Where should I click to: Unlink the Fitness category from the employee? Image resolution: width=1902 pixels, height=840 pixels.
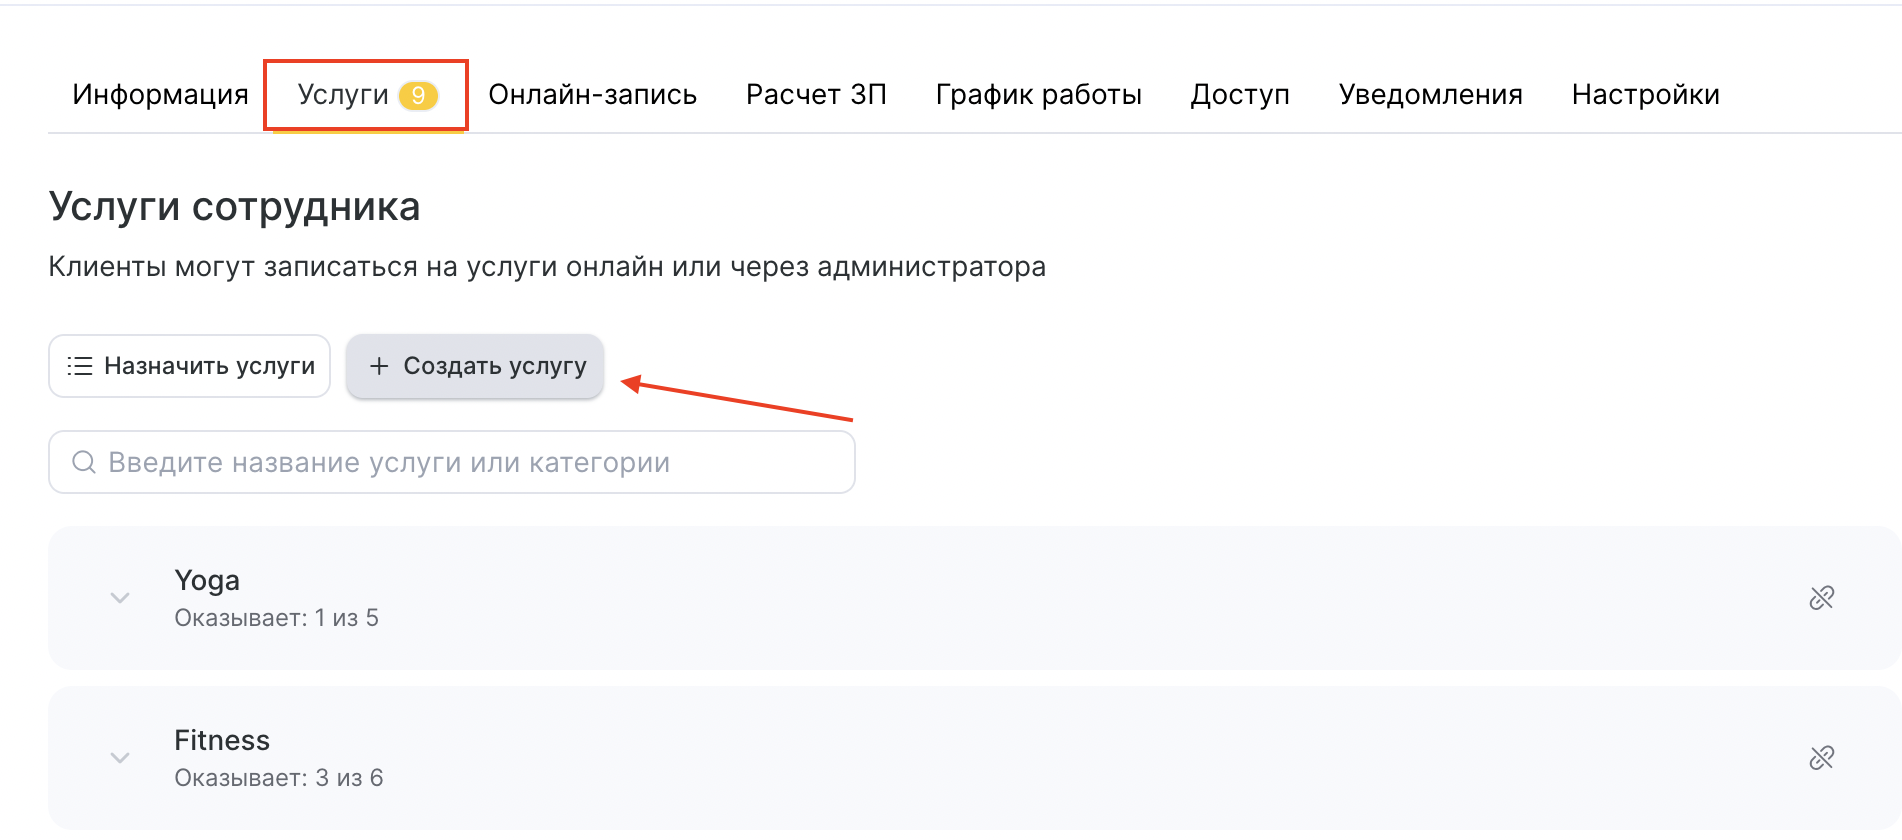(1821, 758)
